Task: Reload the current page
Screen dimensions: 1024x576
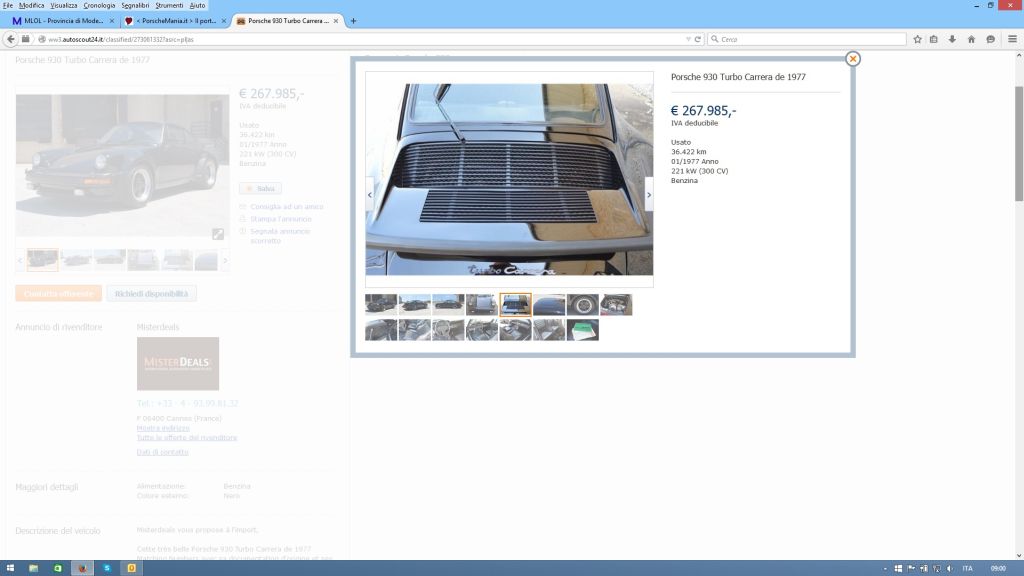Action: 697,39
